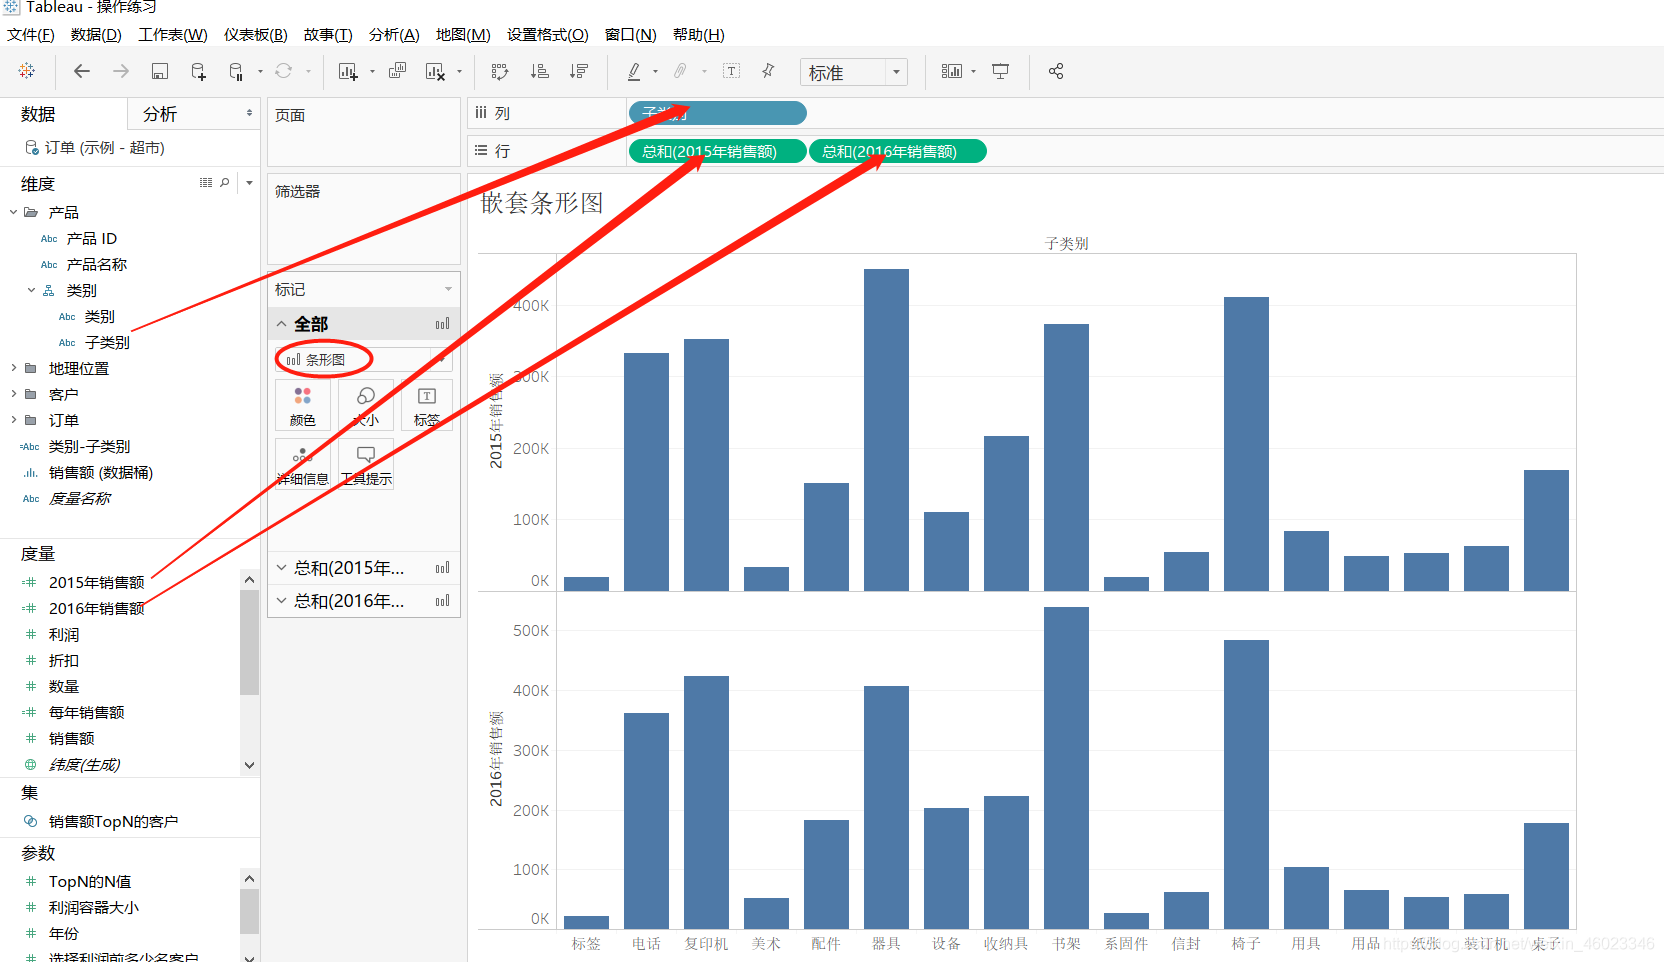The height and width of the screenshot is (962, 1664).
Task: Clear the sheet icon
Action: 435,71
